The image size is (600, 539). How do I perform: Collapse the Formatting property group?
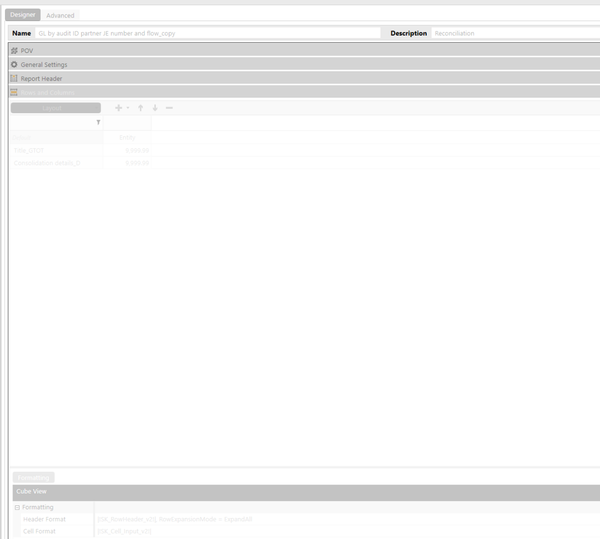(17, 507)
